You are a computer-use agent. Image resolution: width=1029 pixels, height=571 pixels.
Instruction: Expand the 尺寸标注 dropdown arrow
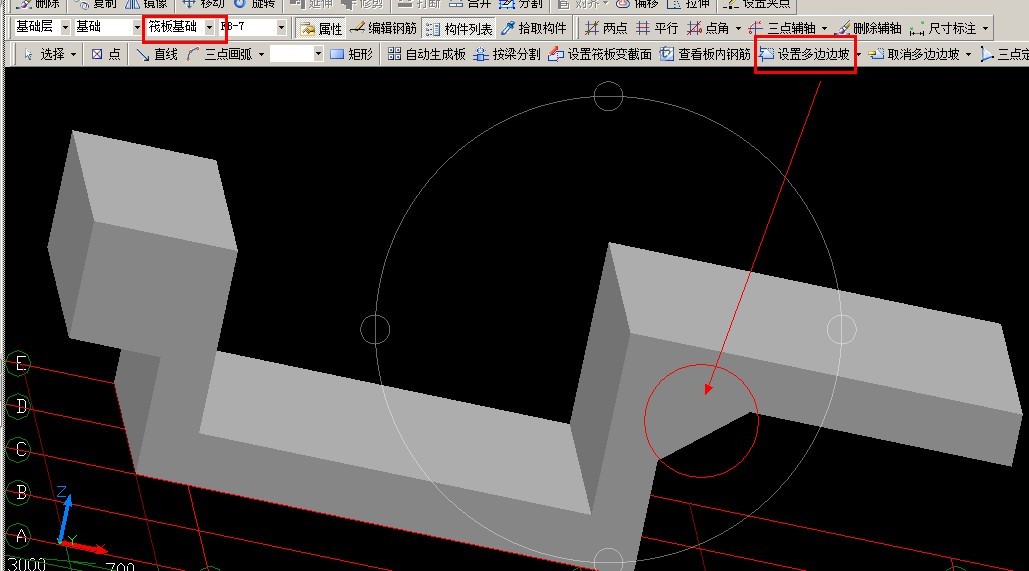point(985,28)
